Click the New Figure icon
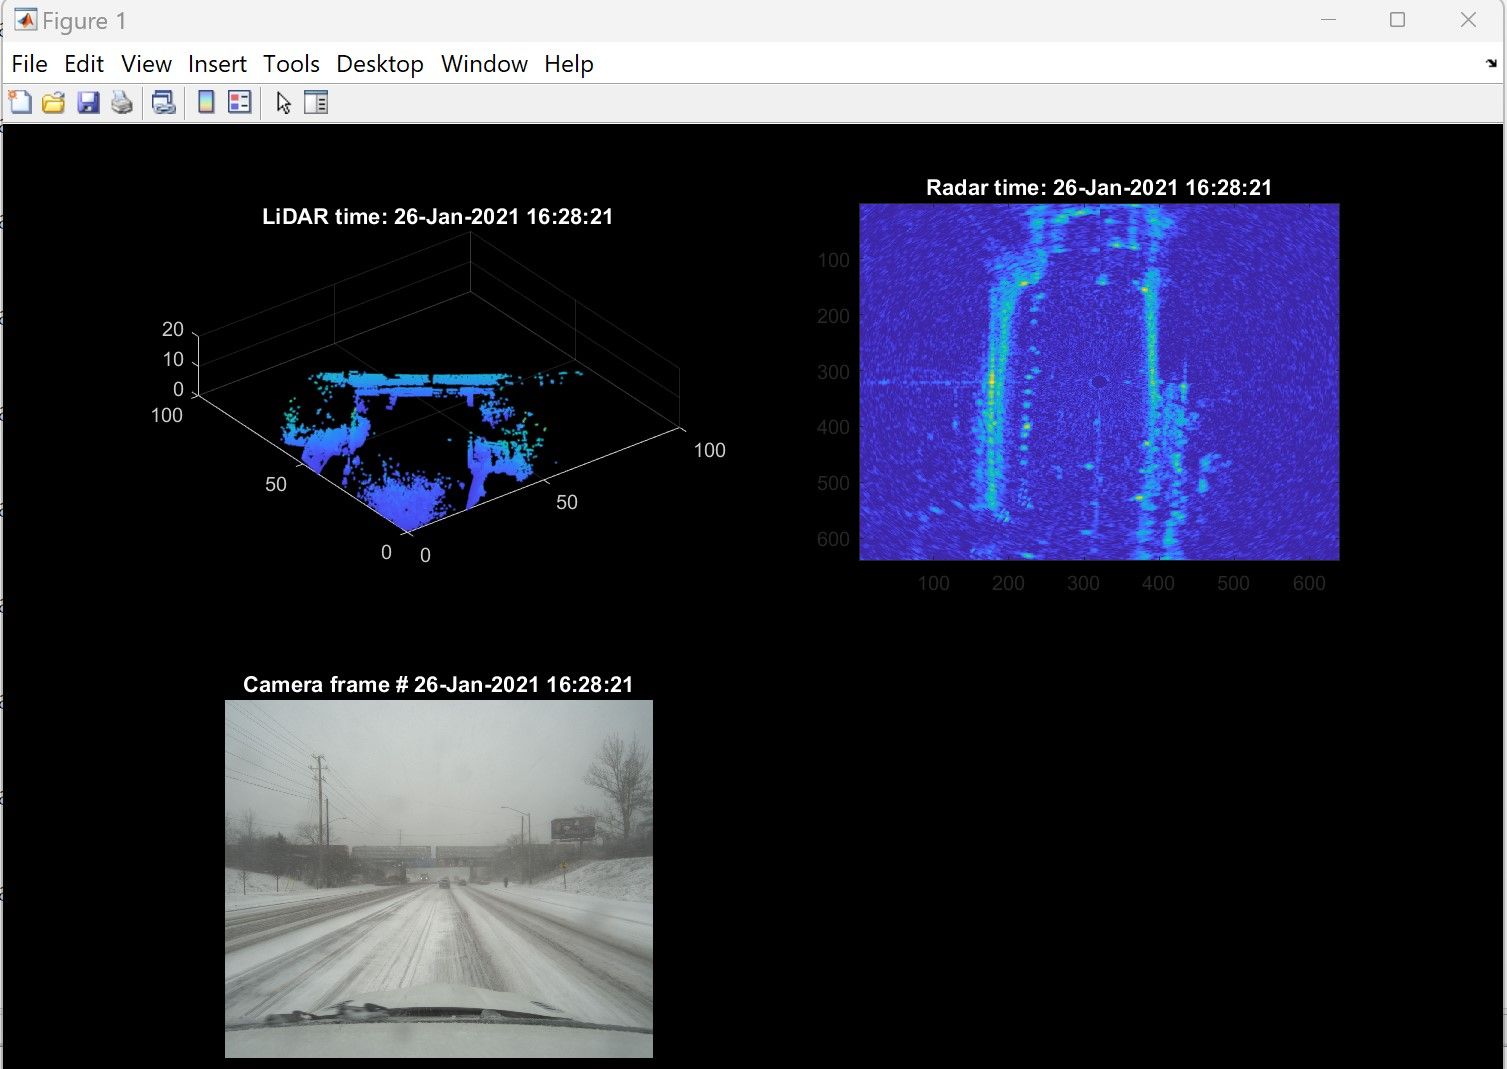This screenshot has width=1507, height=1069. [20, 101]
